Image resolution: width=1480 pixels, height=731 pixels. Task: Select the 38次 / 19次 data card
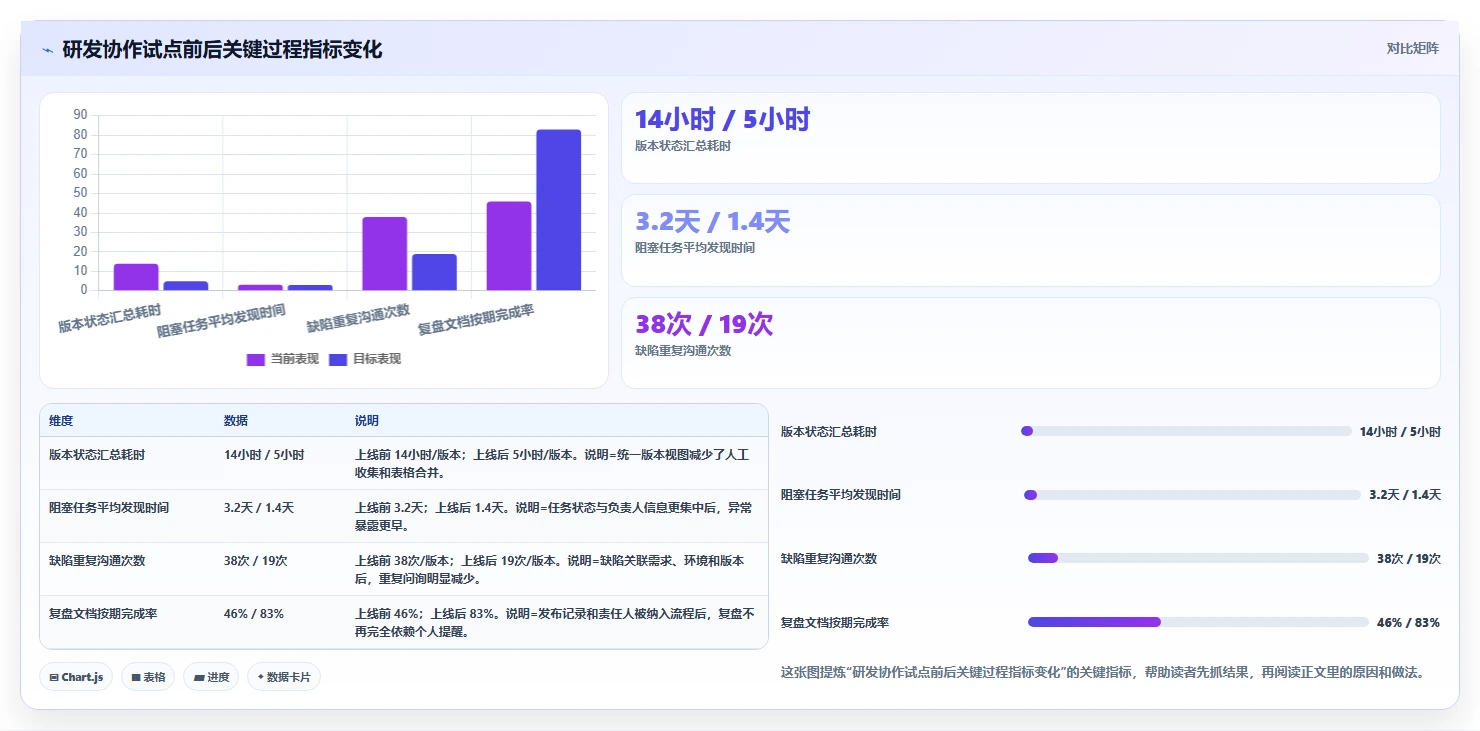[x=1031, y=343]
